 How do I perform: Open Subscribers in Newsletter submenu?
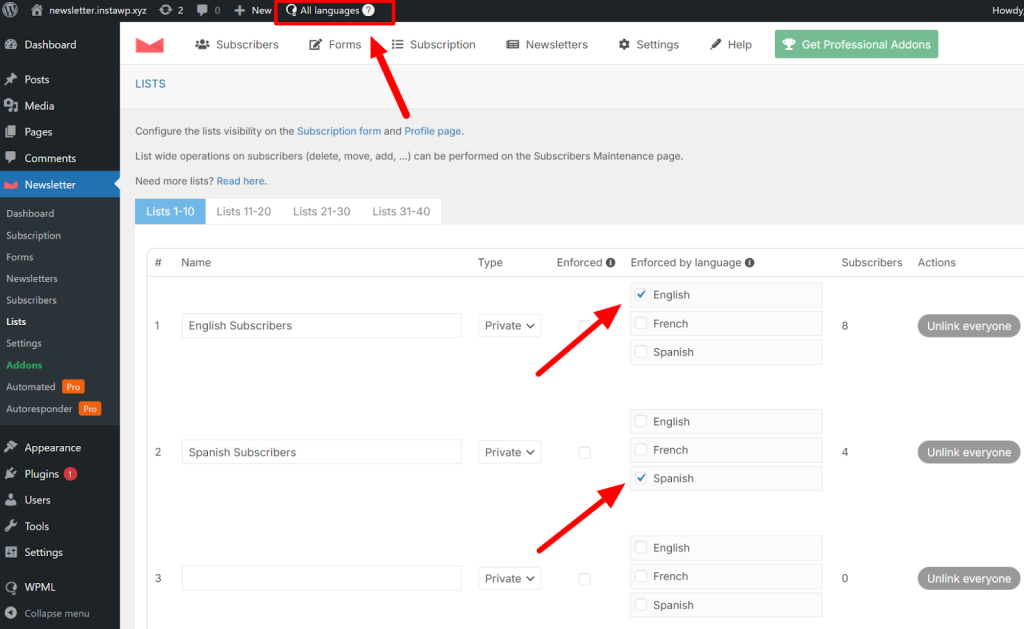point(31,300)
